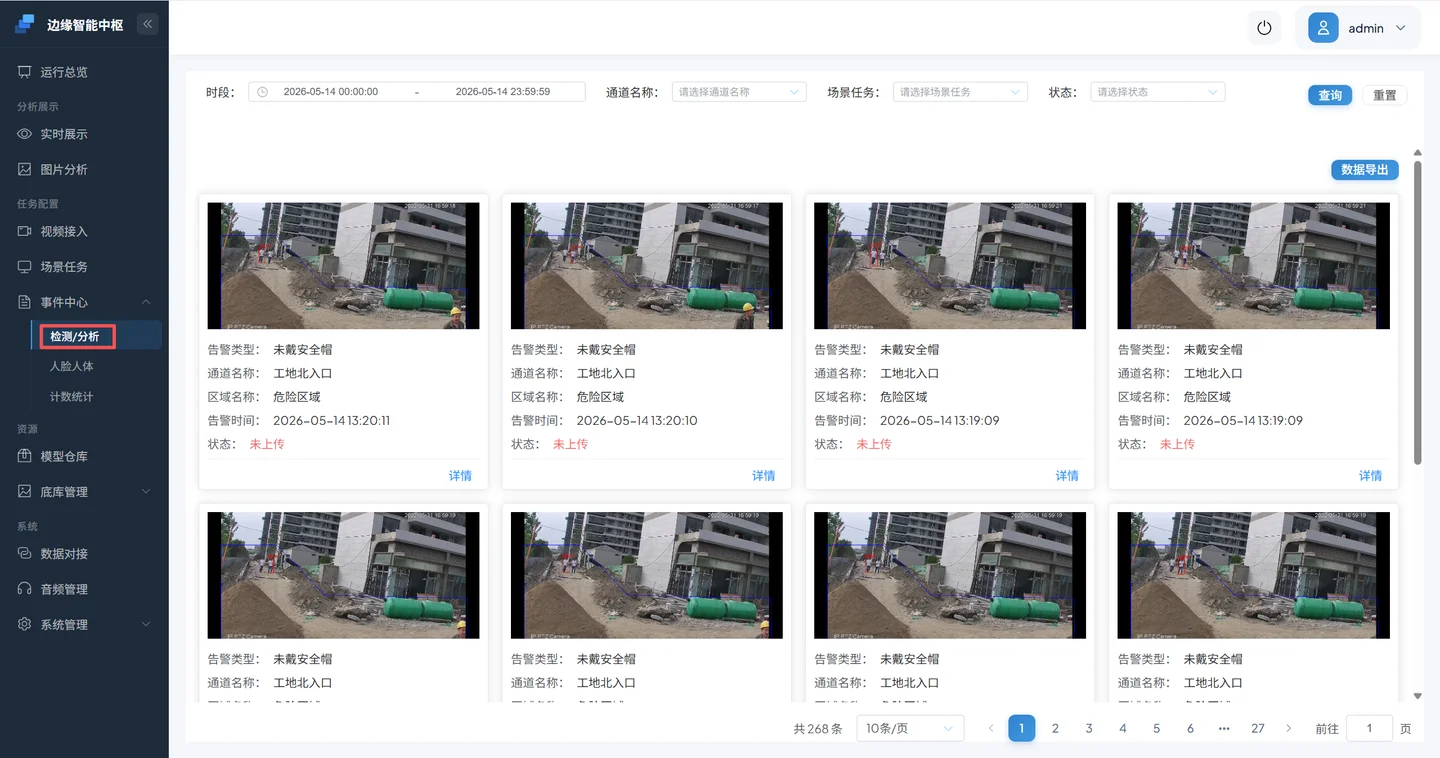Go to page 4
This screenshot has width=1440, height=758.
[x=1123, y=728]
